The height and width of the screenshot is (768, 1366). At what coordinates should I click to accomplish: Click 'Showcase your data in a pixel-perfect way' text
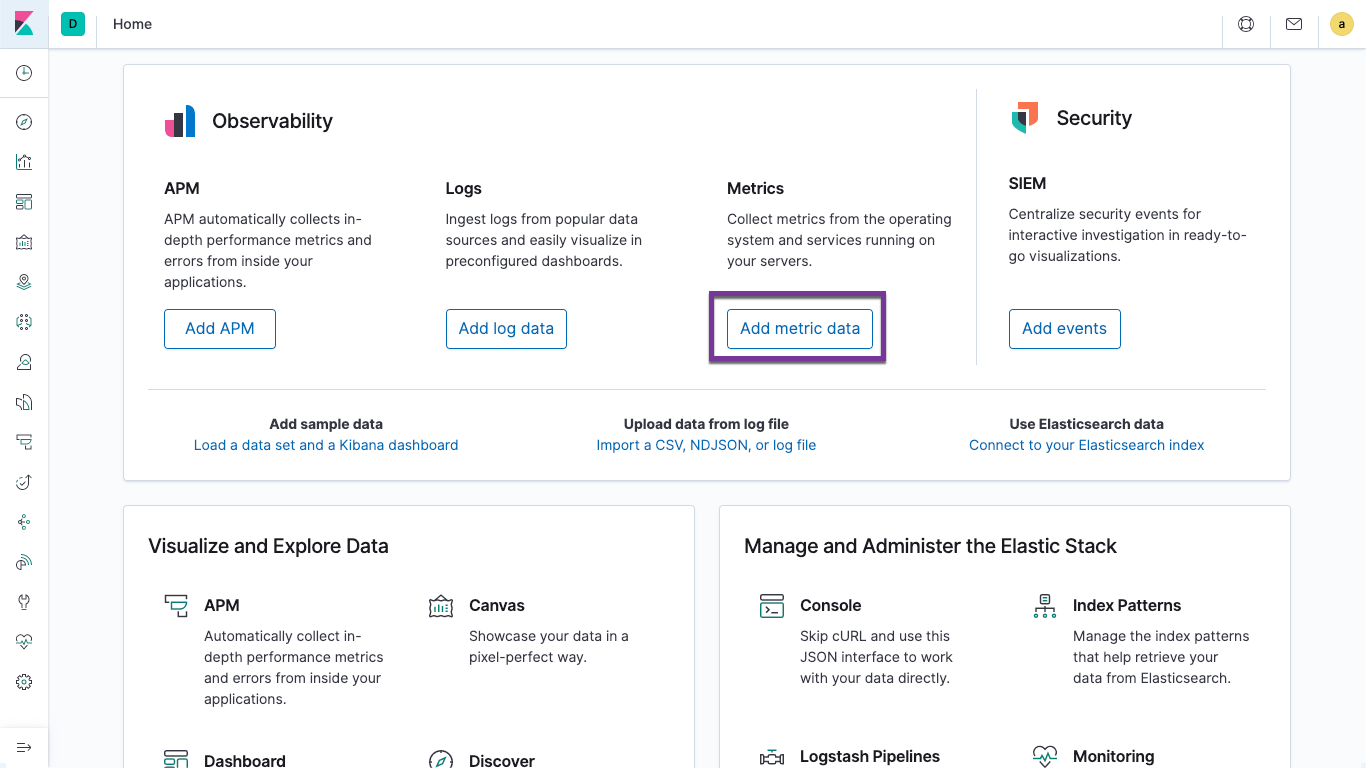549,646
